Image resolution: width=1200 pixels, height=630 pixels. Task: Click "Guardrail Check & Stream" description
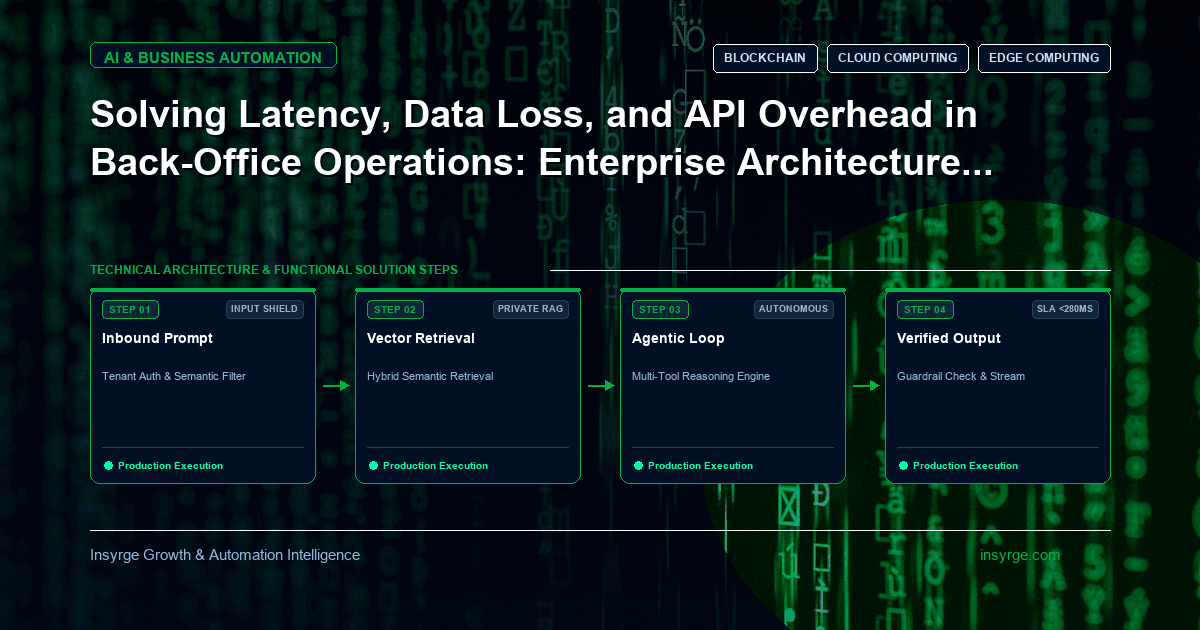click(961, 377)
